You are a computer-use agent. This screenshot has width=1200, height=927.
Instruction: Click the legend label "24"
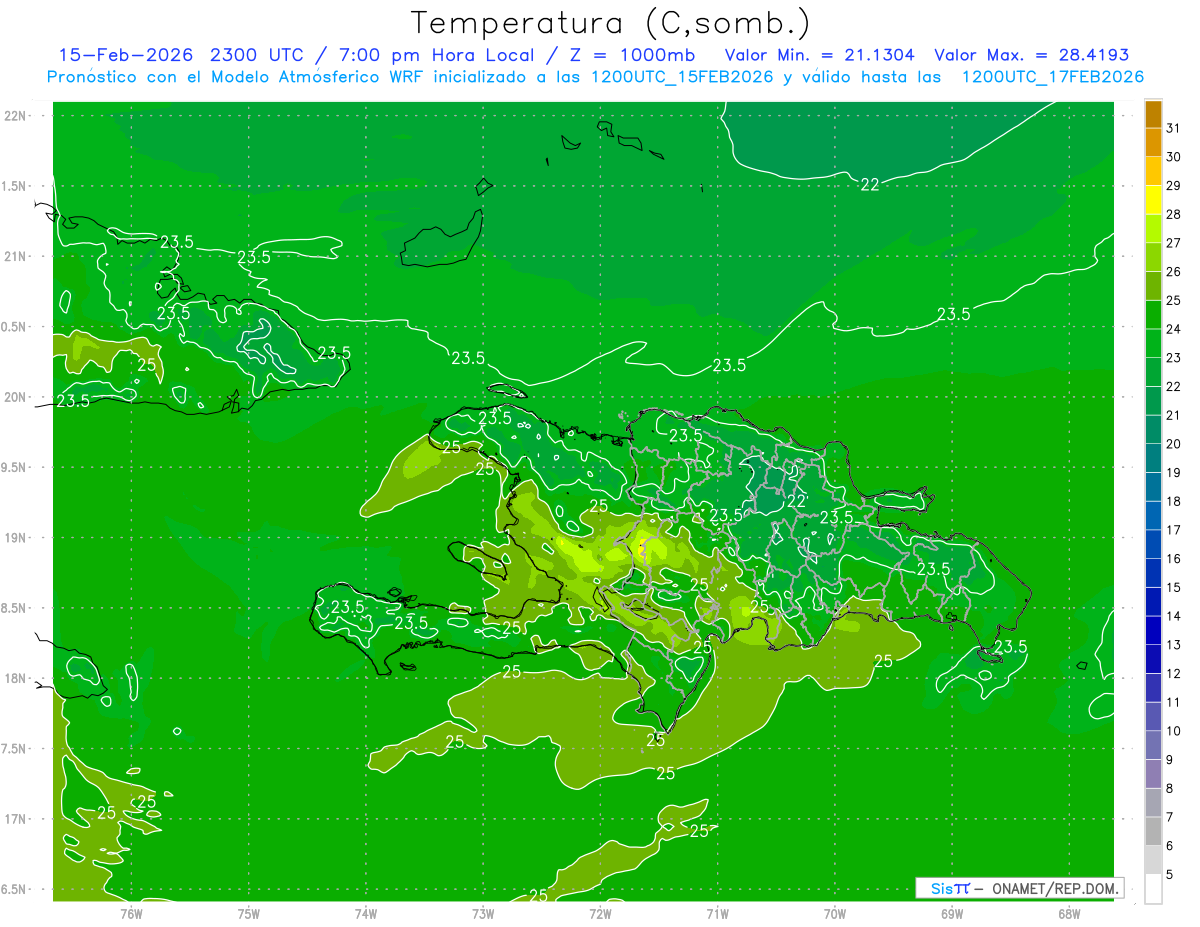1174,329
